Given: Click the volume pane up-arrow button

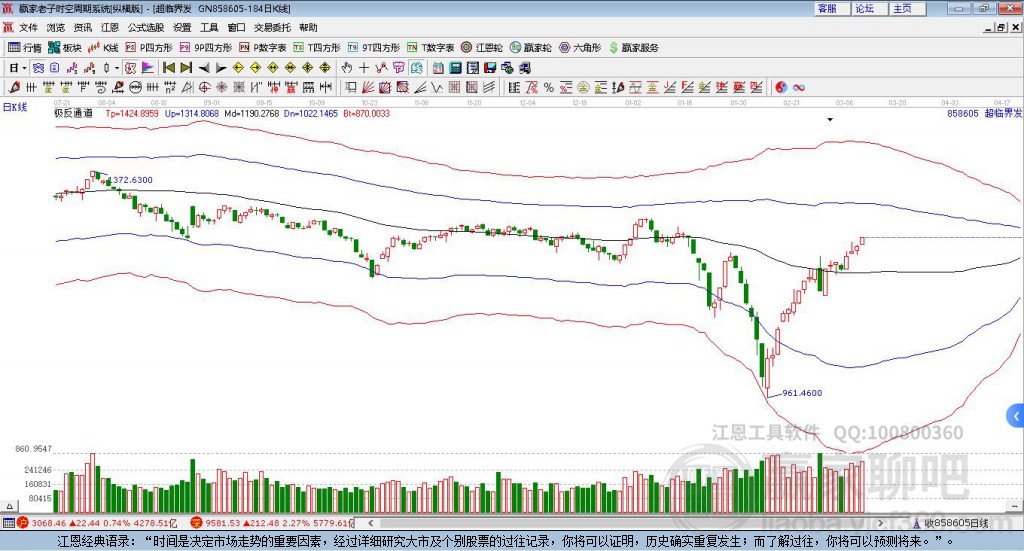Looking at the screenshot, I should [10, 506].
